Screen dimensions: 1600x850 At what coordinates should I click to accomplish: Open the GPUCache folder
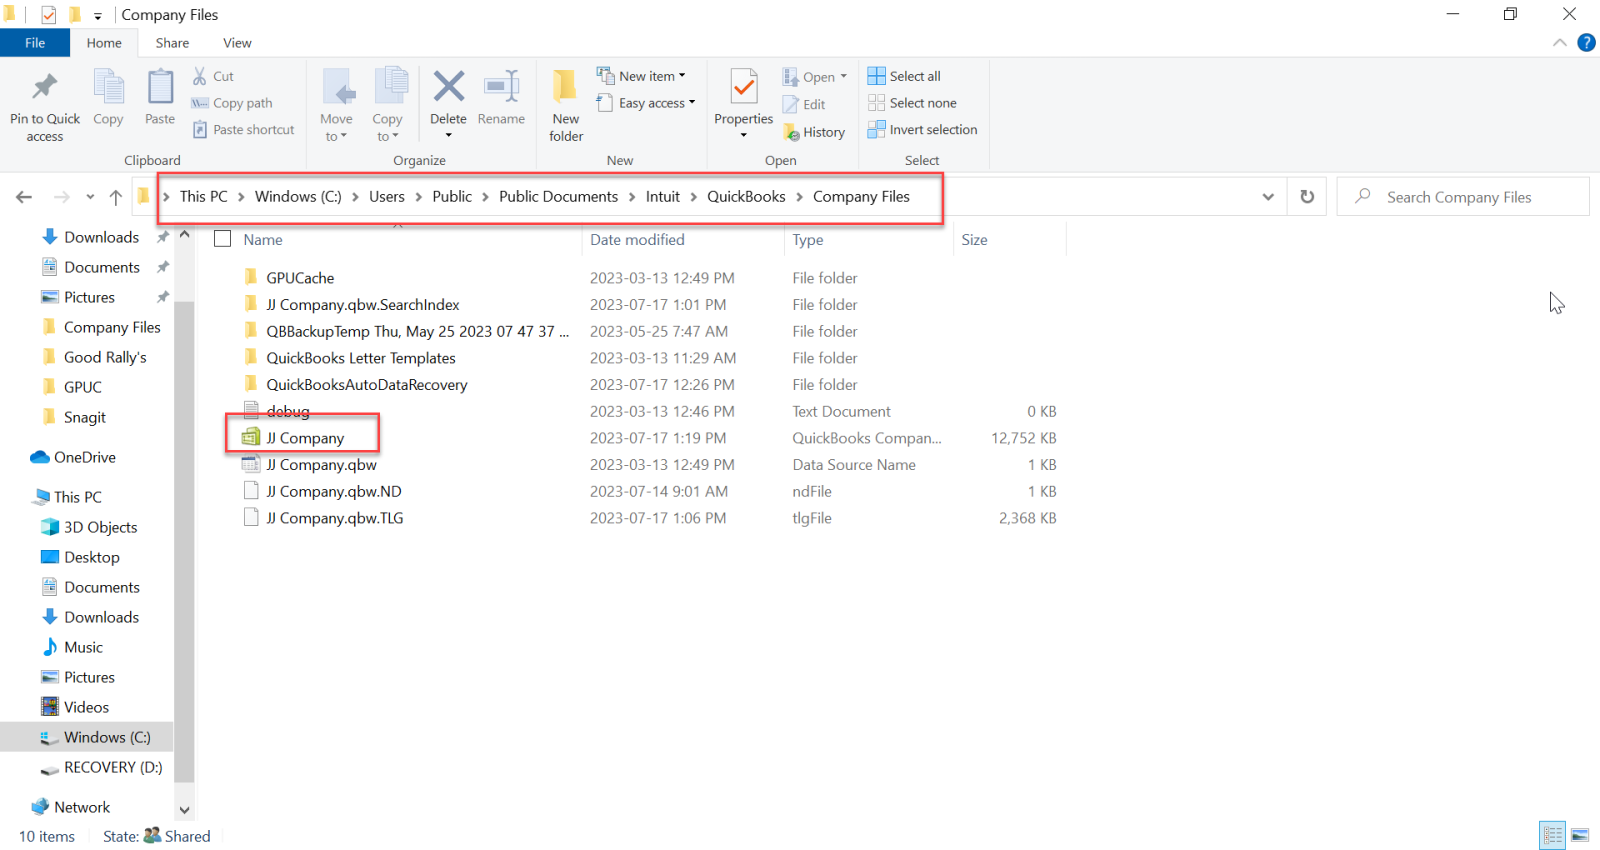click(300, 278)
